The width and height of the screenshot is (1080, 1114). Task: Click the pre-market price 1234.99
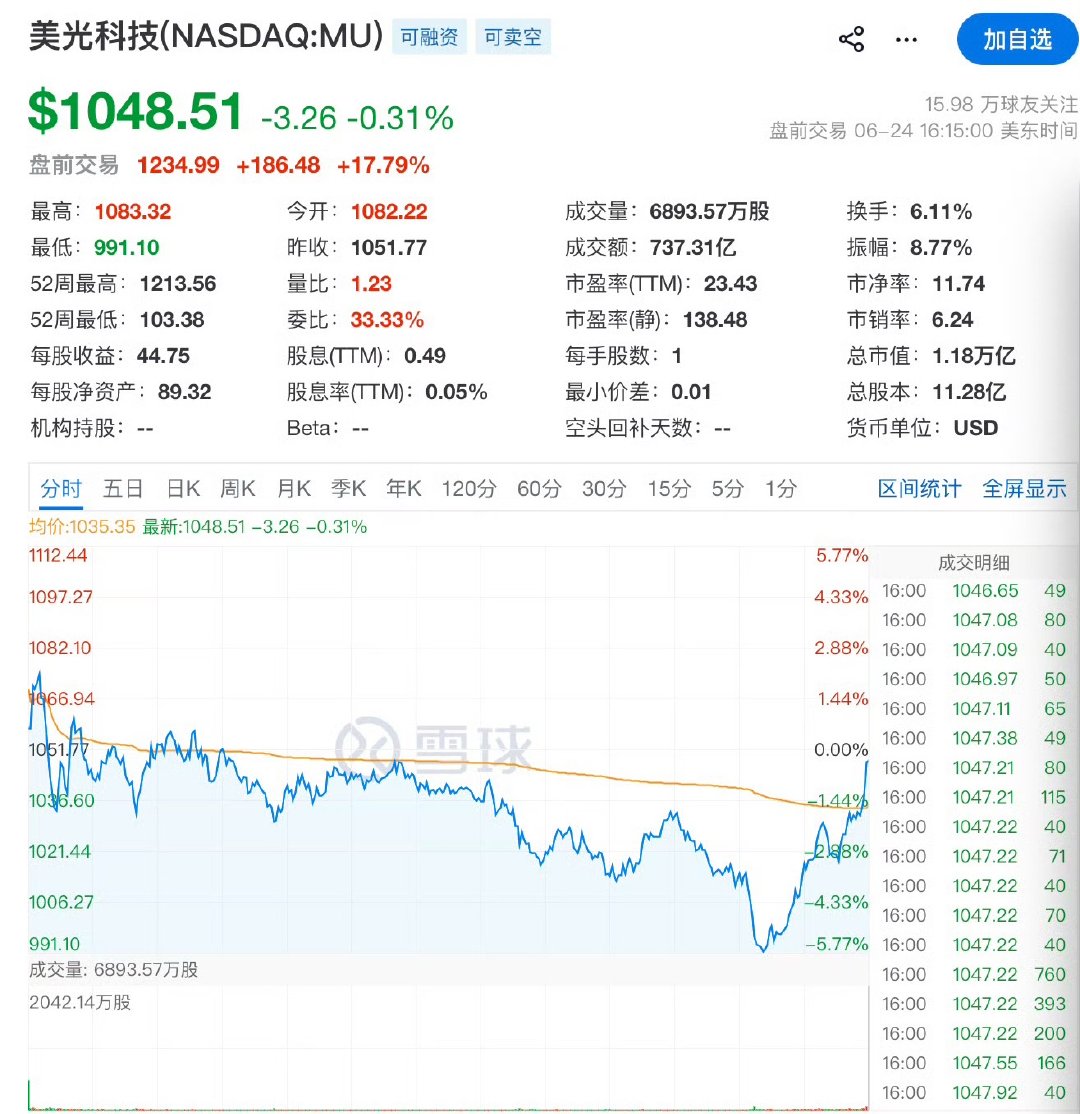click(x=178, y=166)
